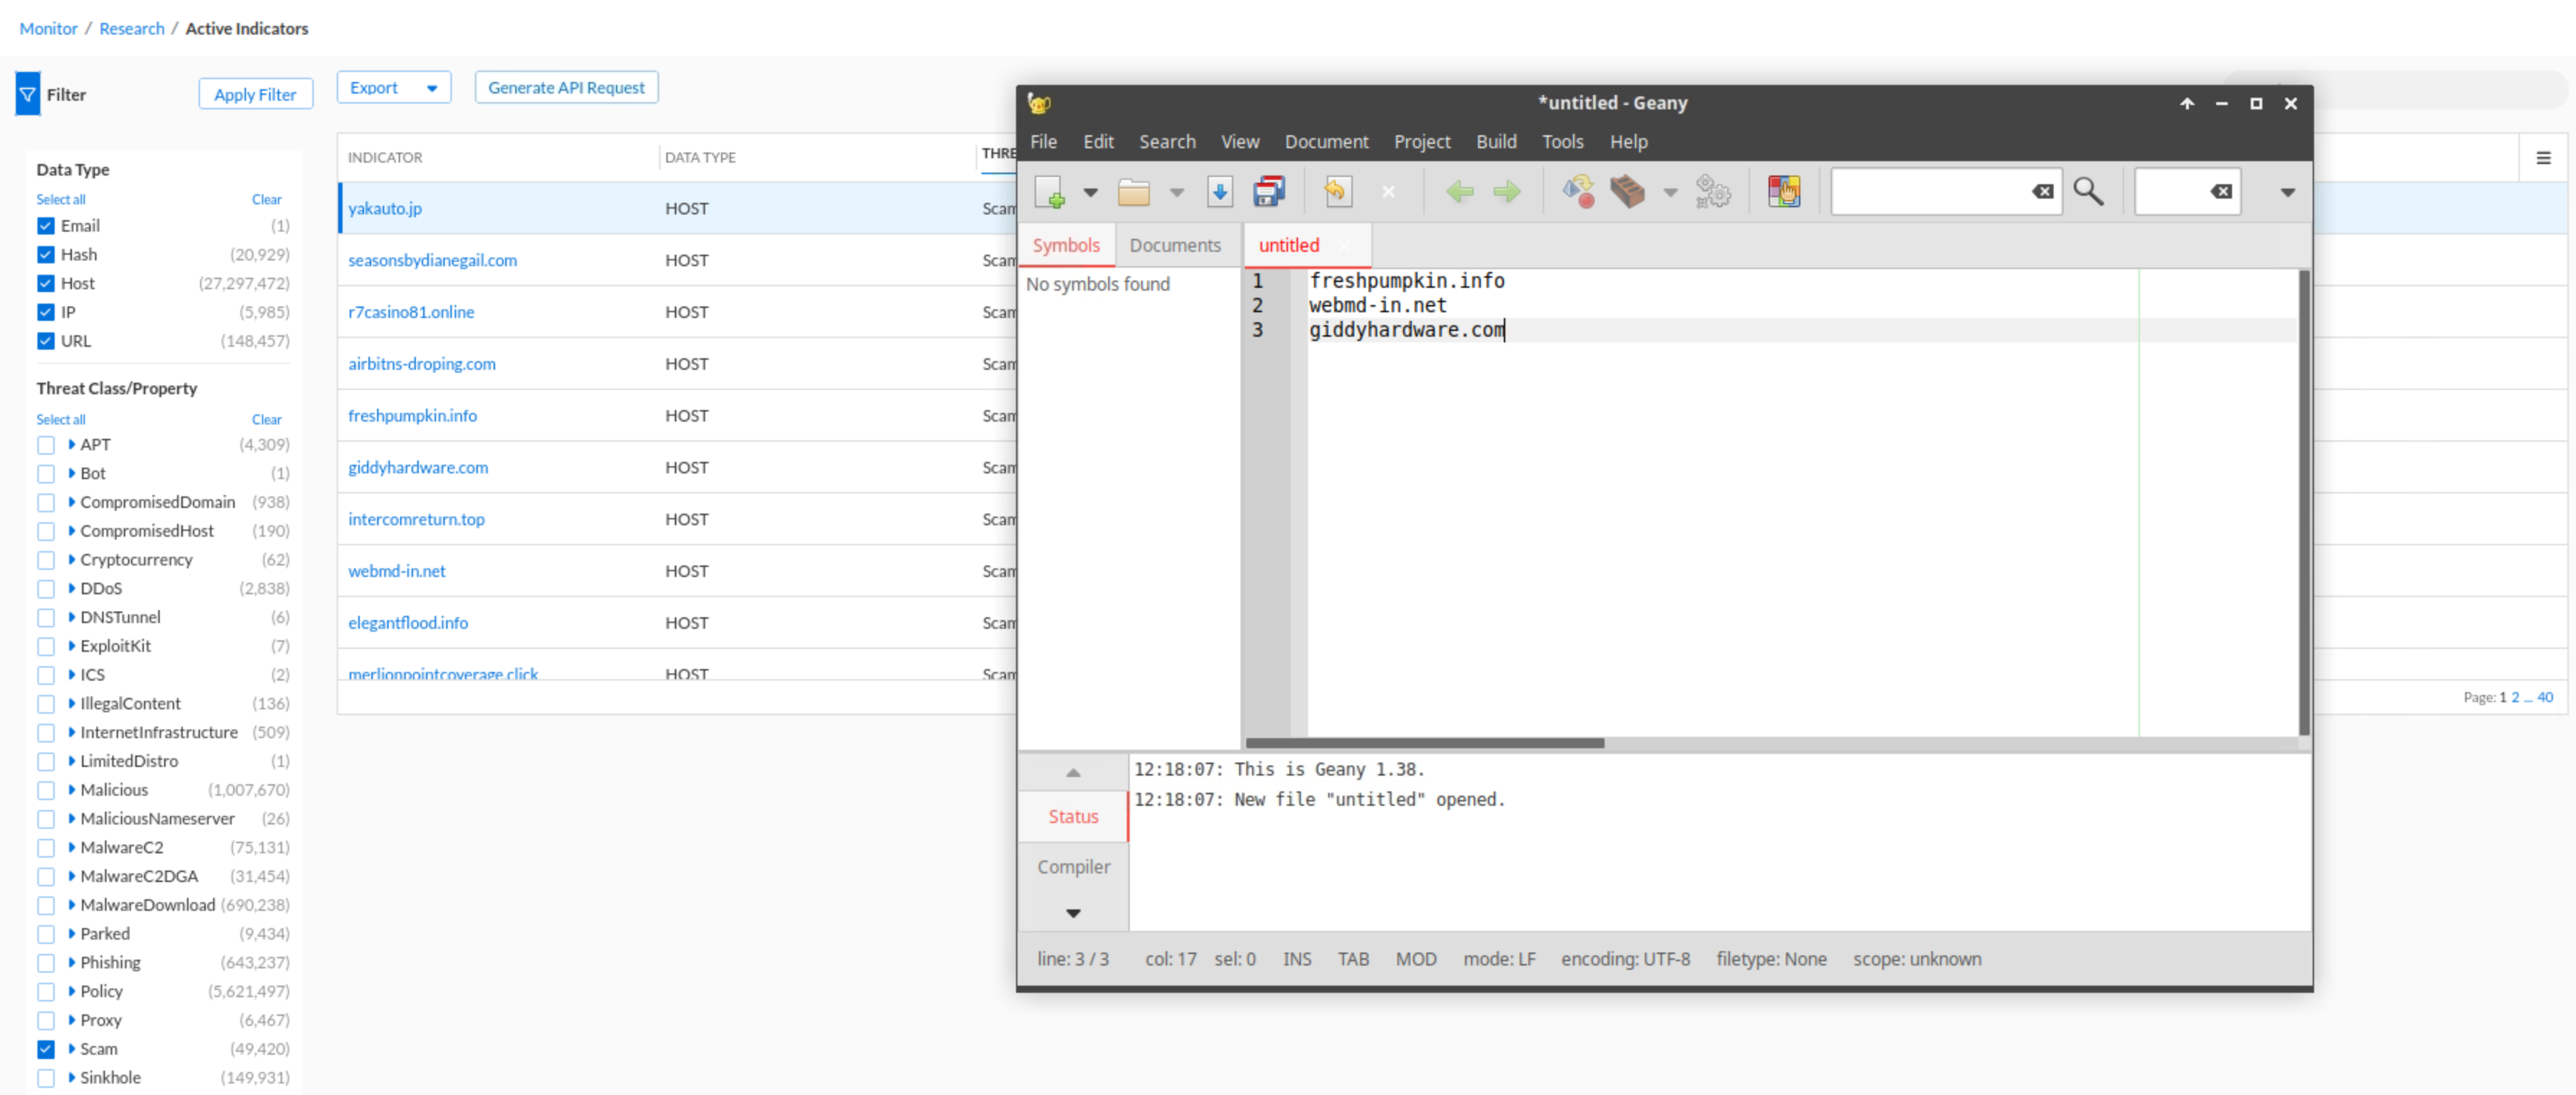
Task: Click the Save all files icon
Action: point(1268,191)
